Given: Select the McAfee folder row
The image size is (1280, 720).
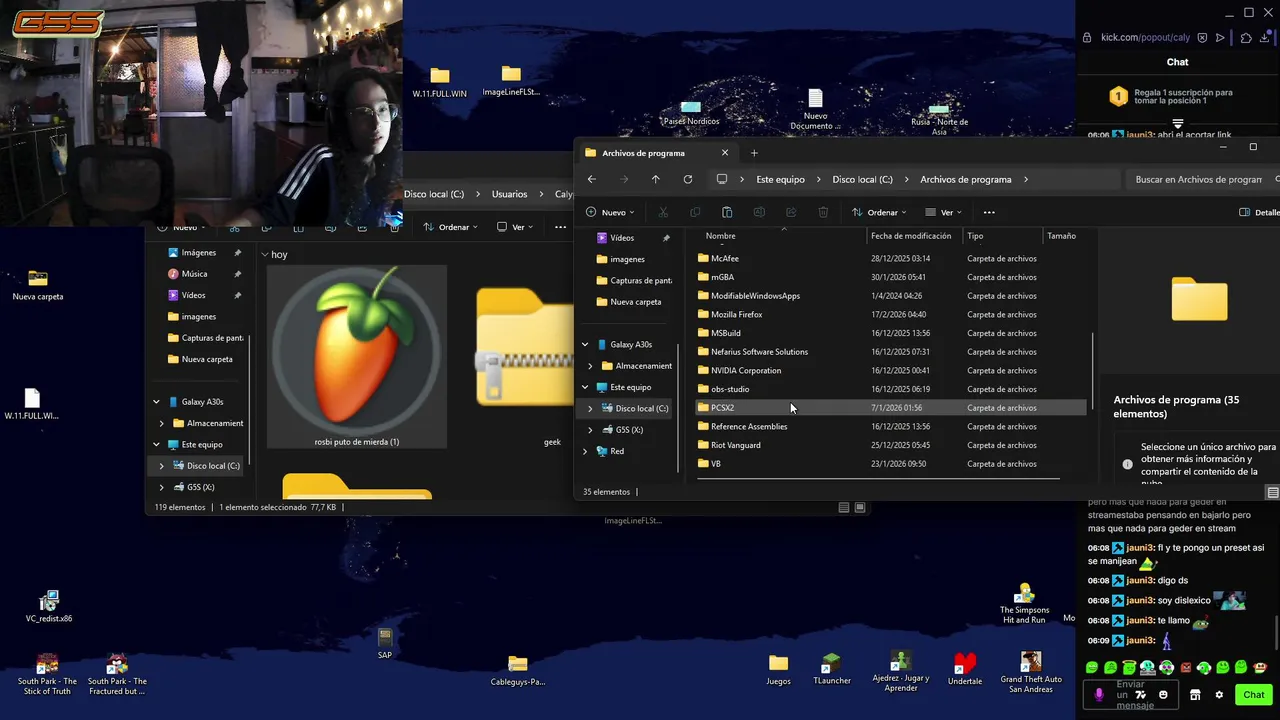Looking at the screenshot, I should coord(890,259).
